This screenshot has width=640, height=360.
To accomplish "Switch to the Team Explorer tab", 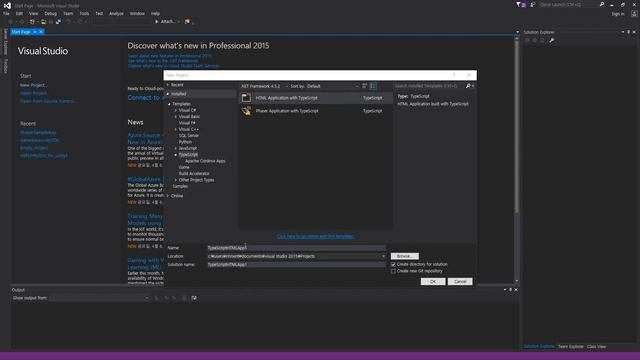I will click(571, 347).
